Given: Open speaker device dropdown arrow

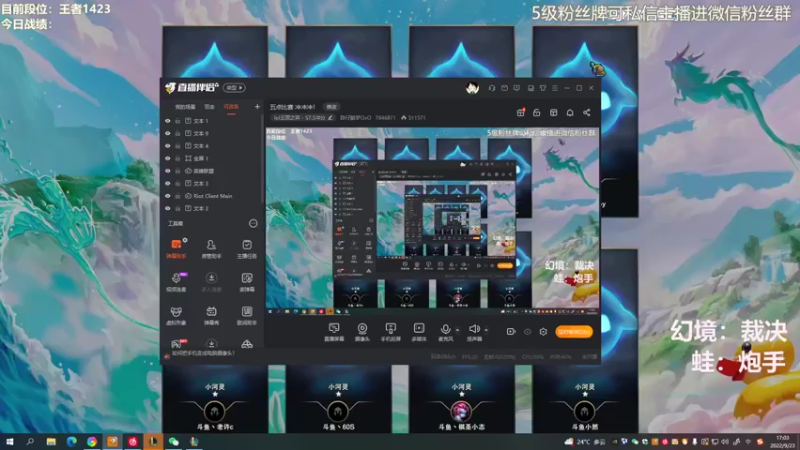Looking at the screenshot, I should [x=486, y=330].
